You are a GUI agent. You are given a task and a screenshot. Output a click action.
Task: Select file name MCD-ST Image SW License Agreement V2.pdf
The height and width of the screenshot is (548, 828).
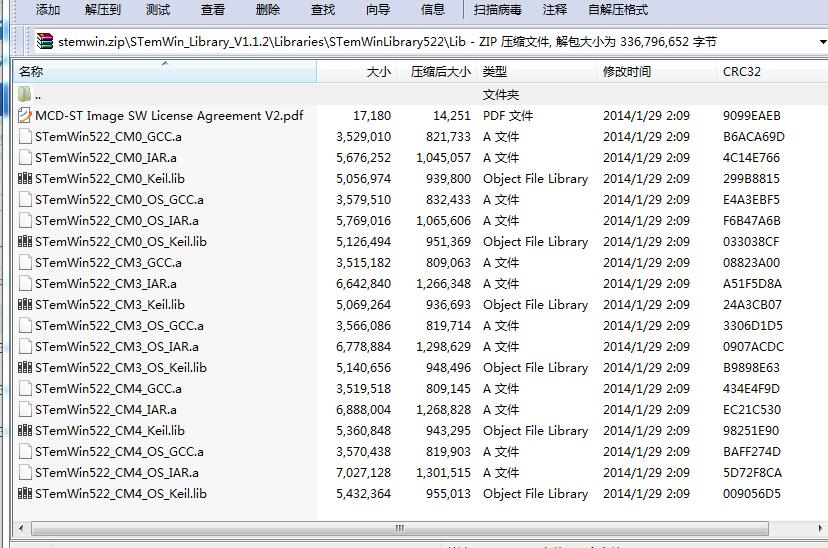pyautogui.click(x=169, y=115)
